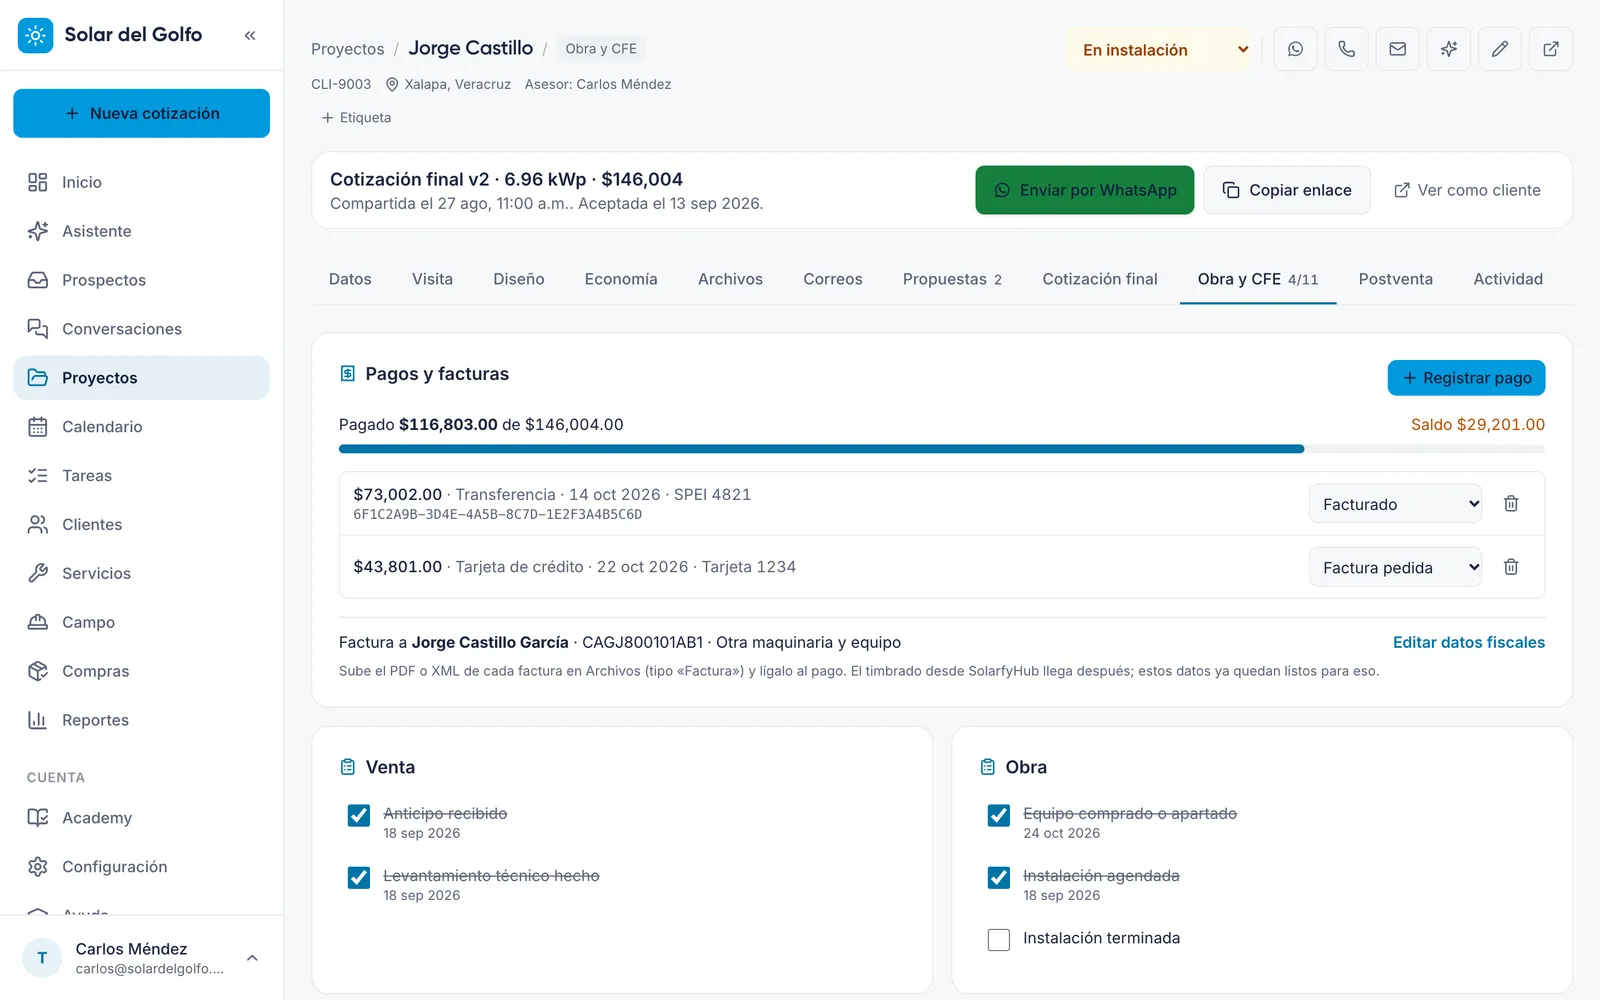Image resolution: width=1600 pixels, height=1000 pixels.
Task: Open the Propuestas tab
Action: click(952, 279)
